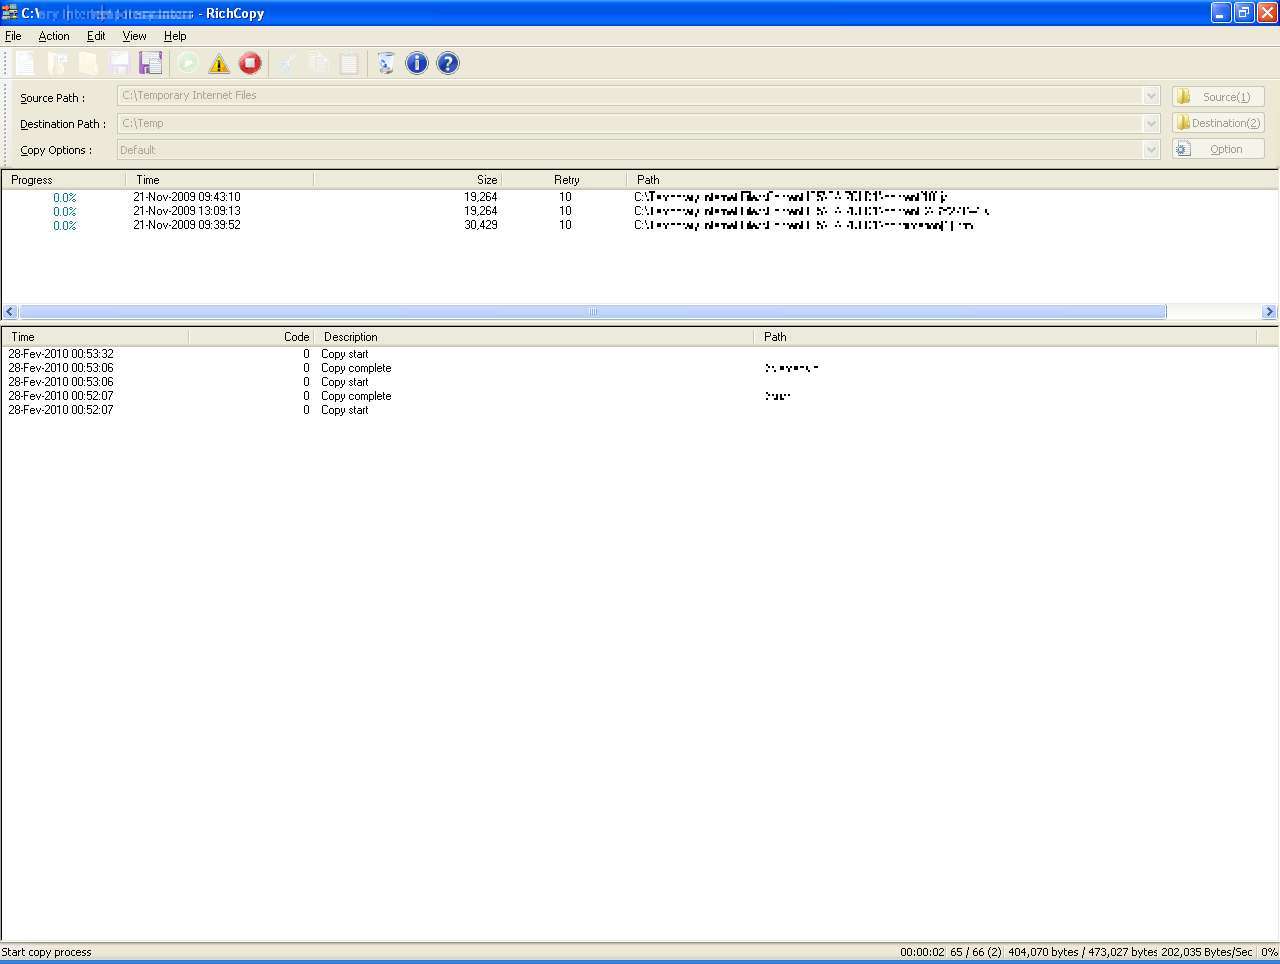Open the blue question mark Help icon
Screen dimensions: 1280x964
tap(448, 64)
